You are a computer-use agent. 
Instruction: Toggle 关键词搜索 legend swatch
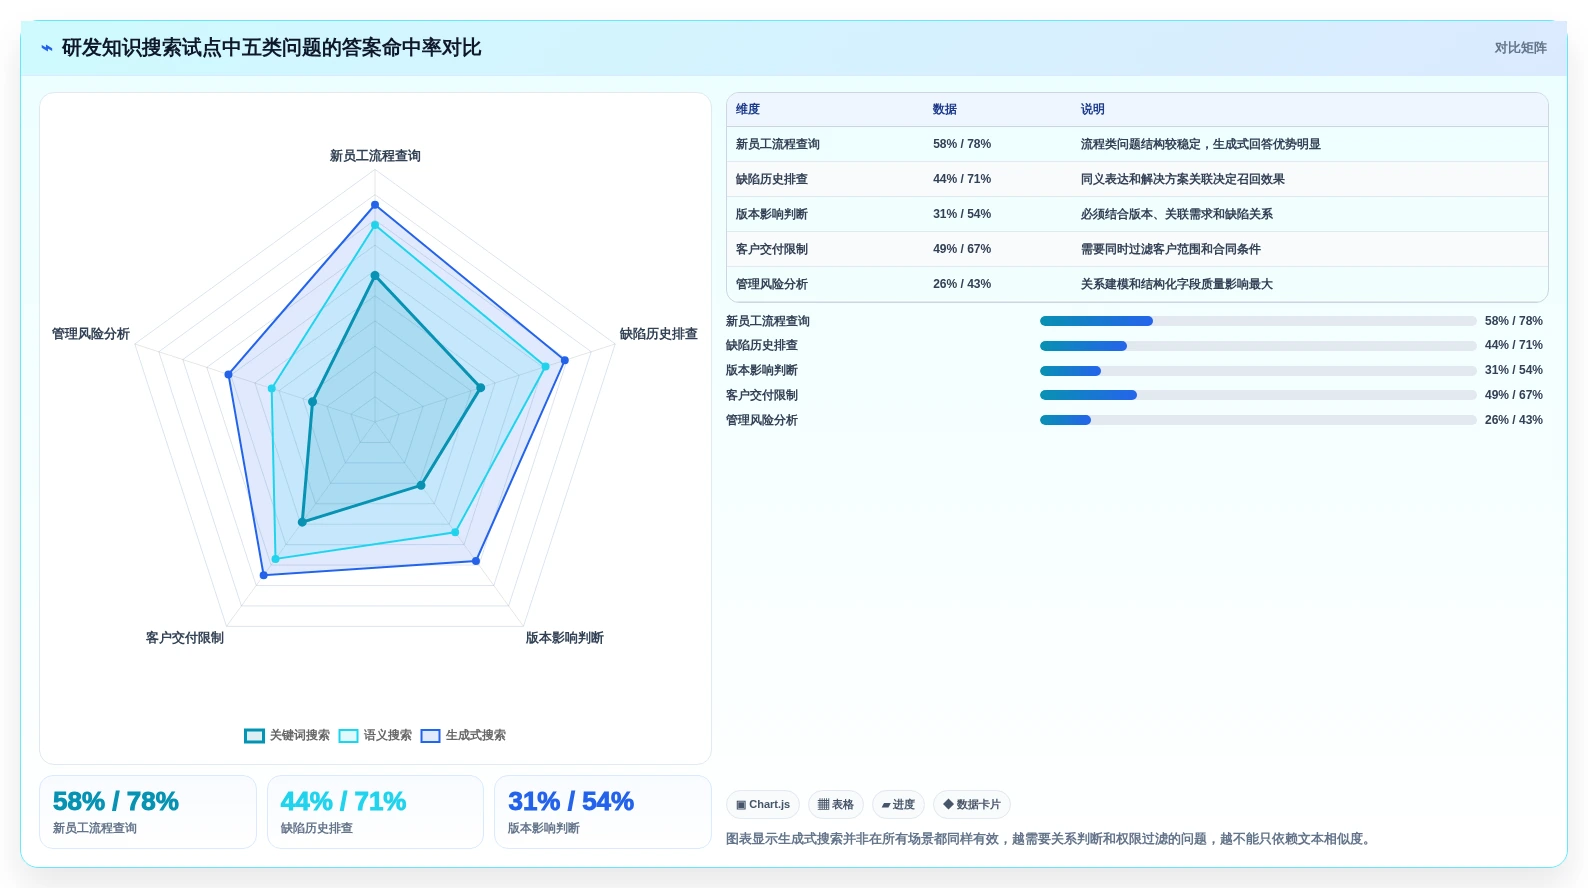[x=254, y=736]
